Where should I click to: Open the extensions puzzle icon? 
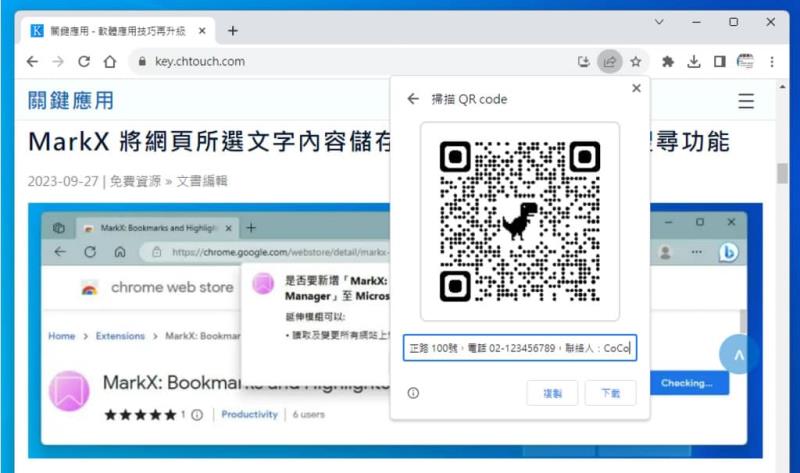point(667,62)
